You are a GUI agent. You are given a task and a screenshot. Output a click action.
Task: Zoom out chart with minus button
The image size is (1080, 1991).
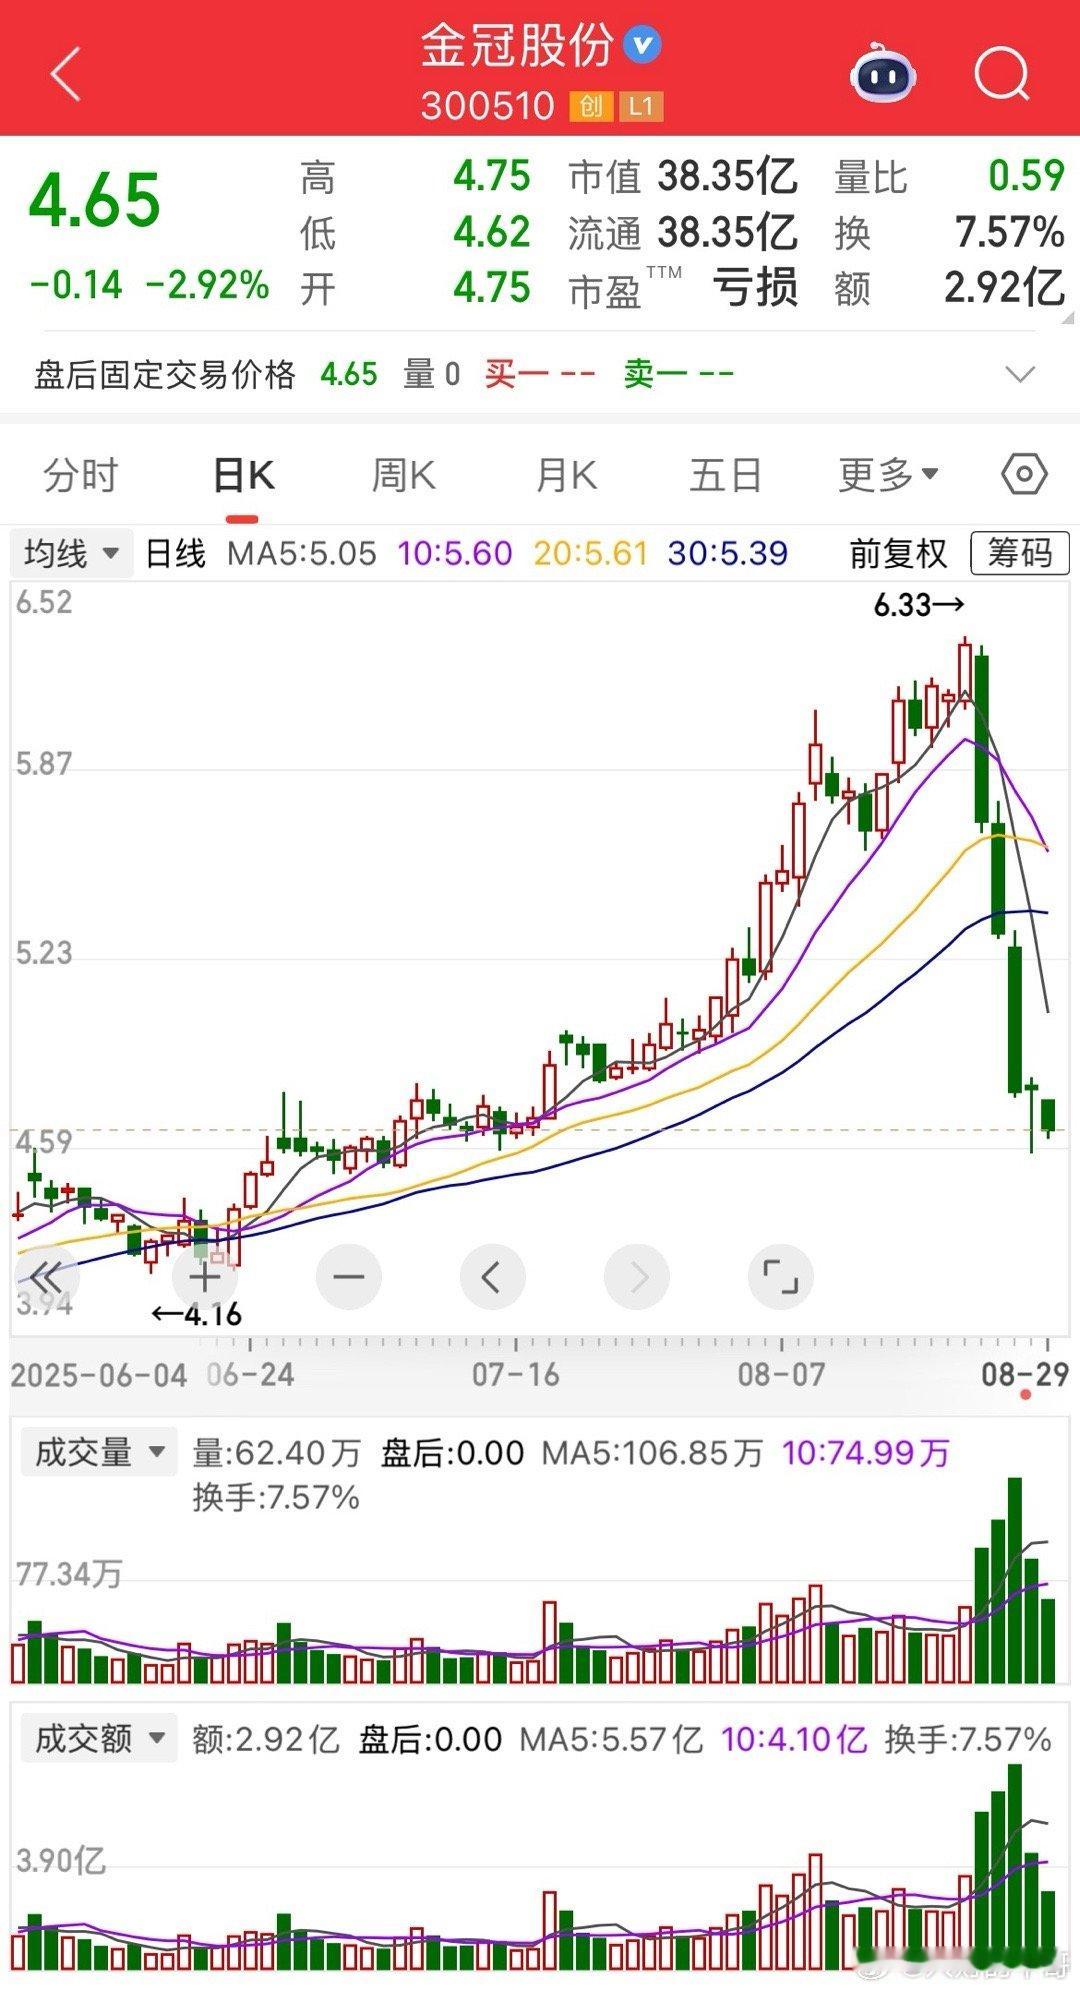(x=348, y=1277)
